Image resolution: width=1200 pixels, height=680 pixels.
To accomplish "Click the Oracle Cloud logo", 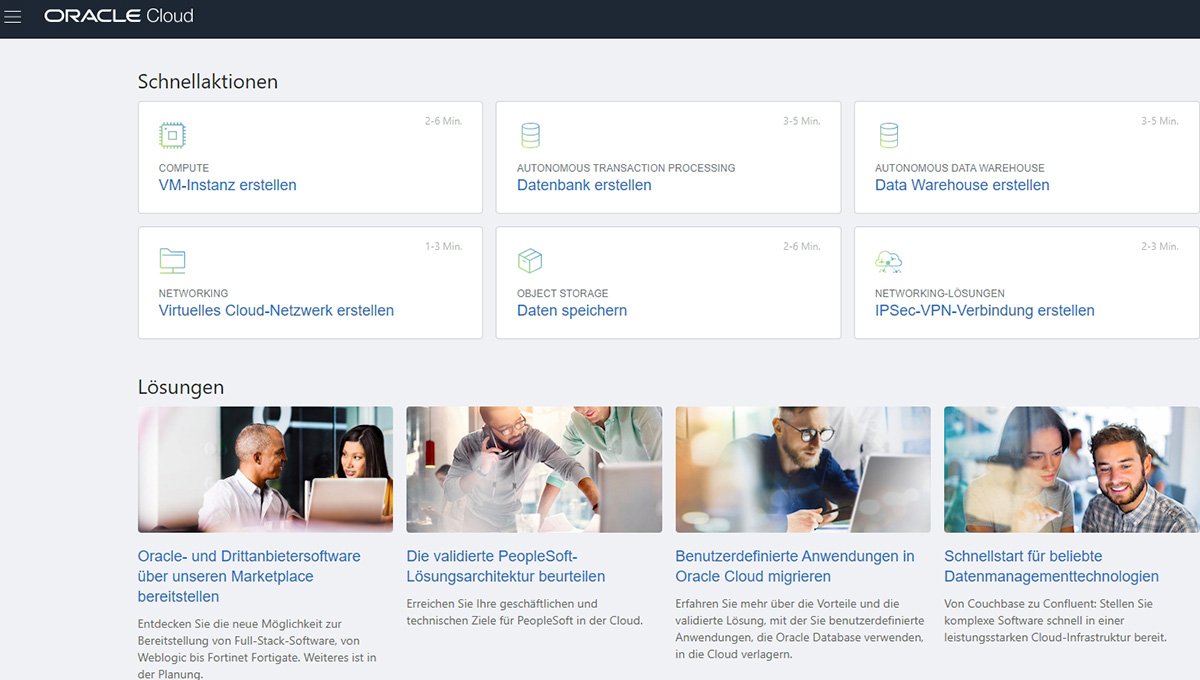I will click(x=118, y=16).
